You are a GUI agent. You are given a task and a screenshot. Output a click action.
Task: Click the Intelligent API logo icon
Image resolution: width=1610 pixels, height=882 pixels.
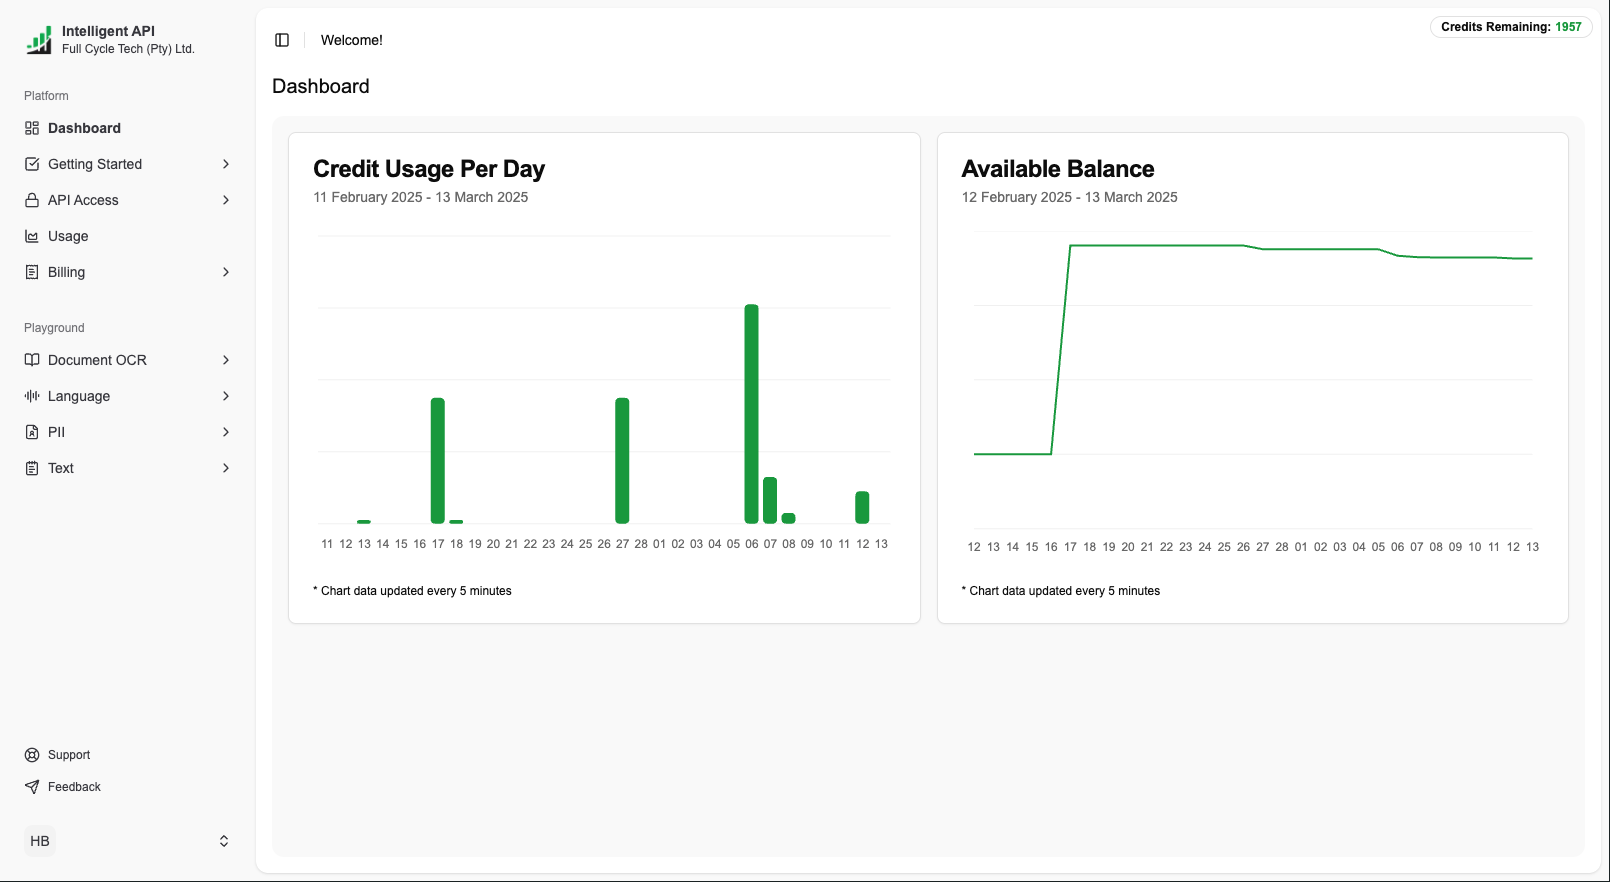pos(39,40)
